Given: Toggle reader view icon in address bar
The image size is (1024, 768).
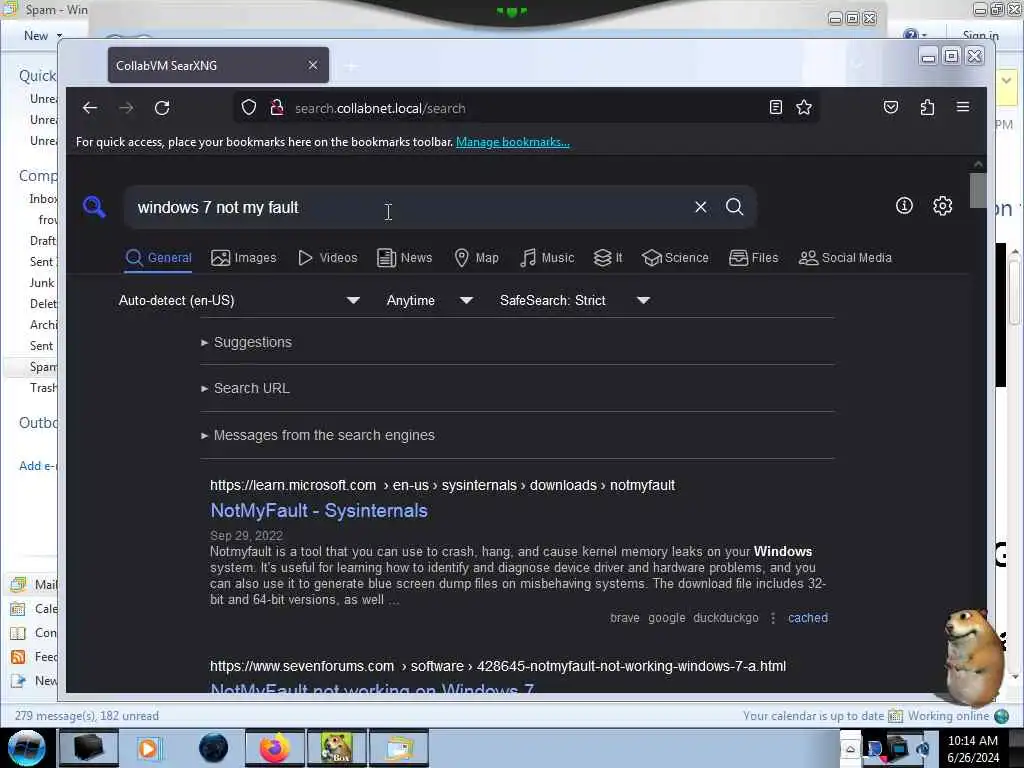Looking at the screenshot, I should click(775, 108).
